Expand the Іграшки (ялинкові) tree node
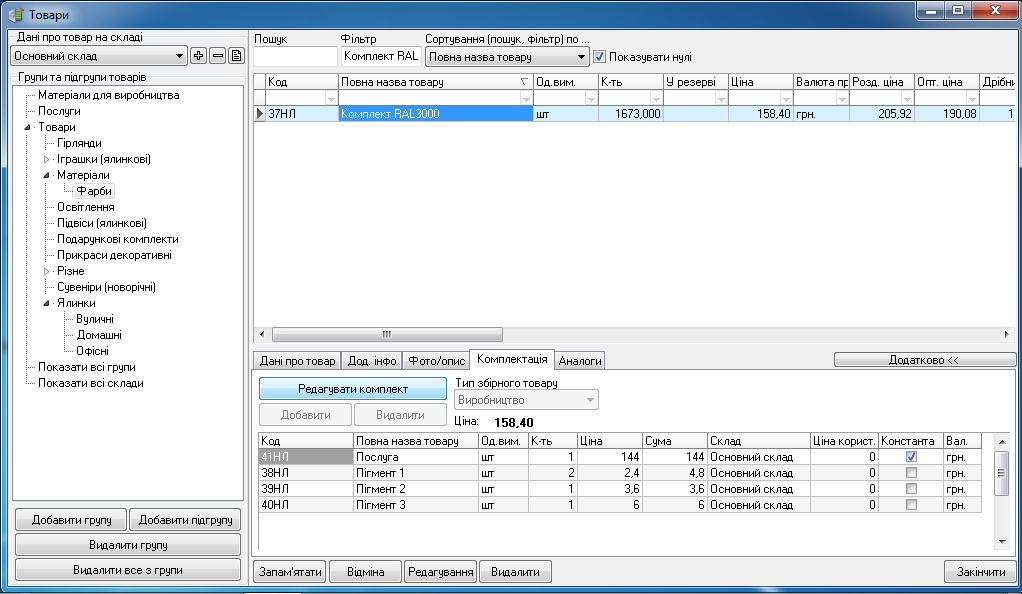The width and height of the screenshot is (1022, 594). tap(46, 159)
